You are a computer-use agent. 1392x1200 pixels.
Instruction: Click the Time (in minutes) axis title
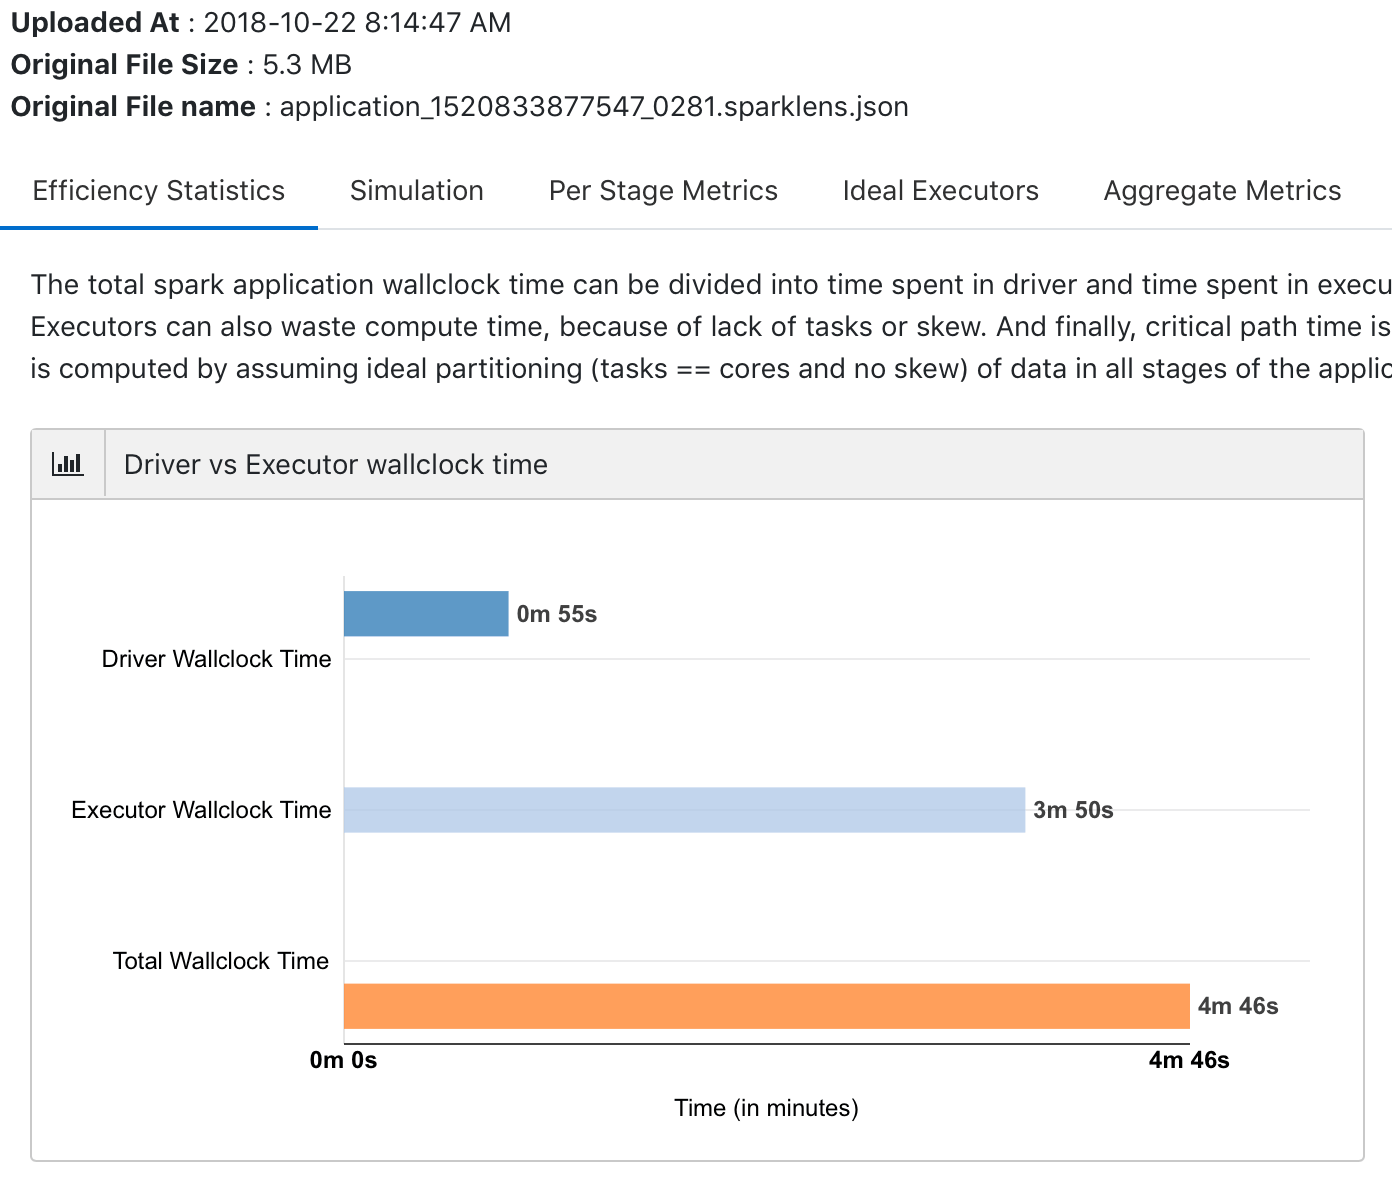tap(766, 1108)
